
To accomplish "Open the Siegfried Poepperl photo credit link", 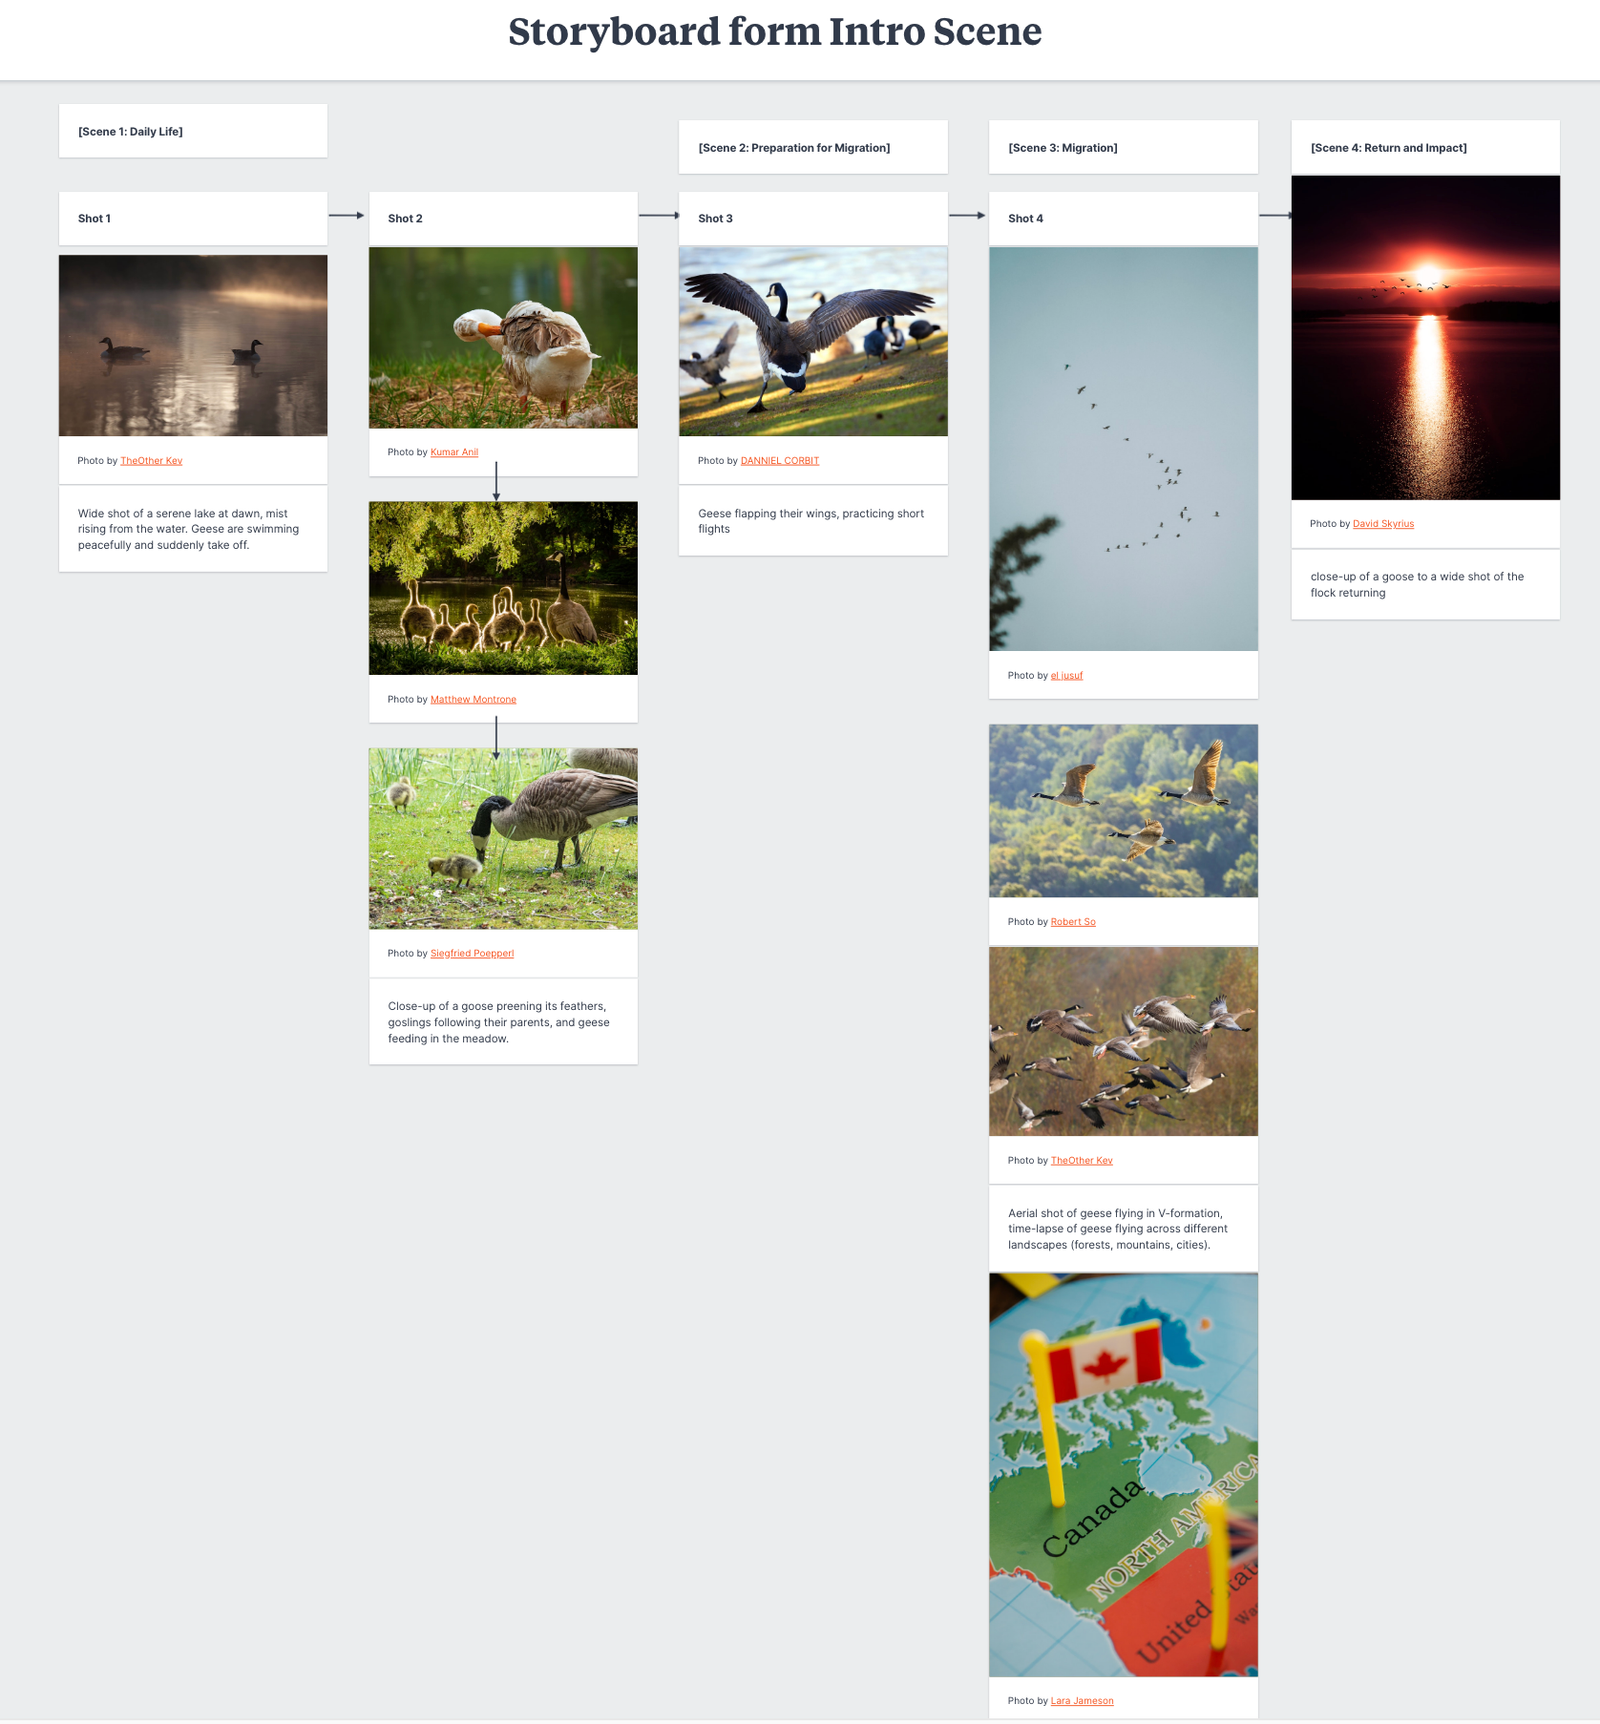I will click(472, 953).
